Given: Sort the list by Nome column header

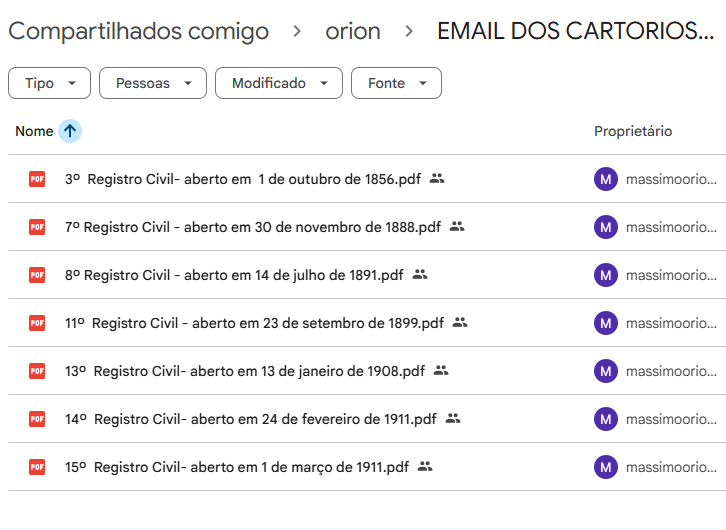Looking at the screenshot, I should [x=34, y=131].
